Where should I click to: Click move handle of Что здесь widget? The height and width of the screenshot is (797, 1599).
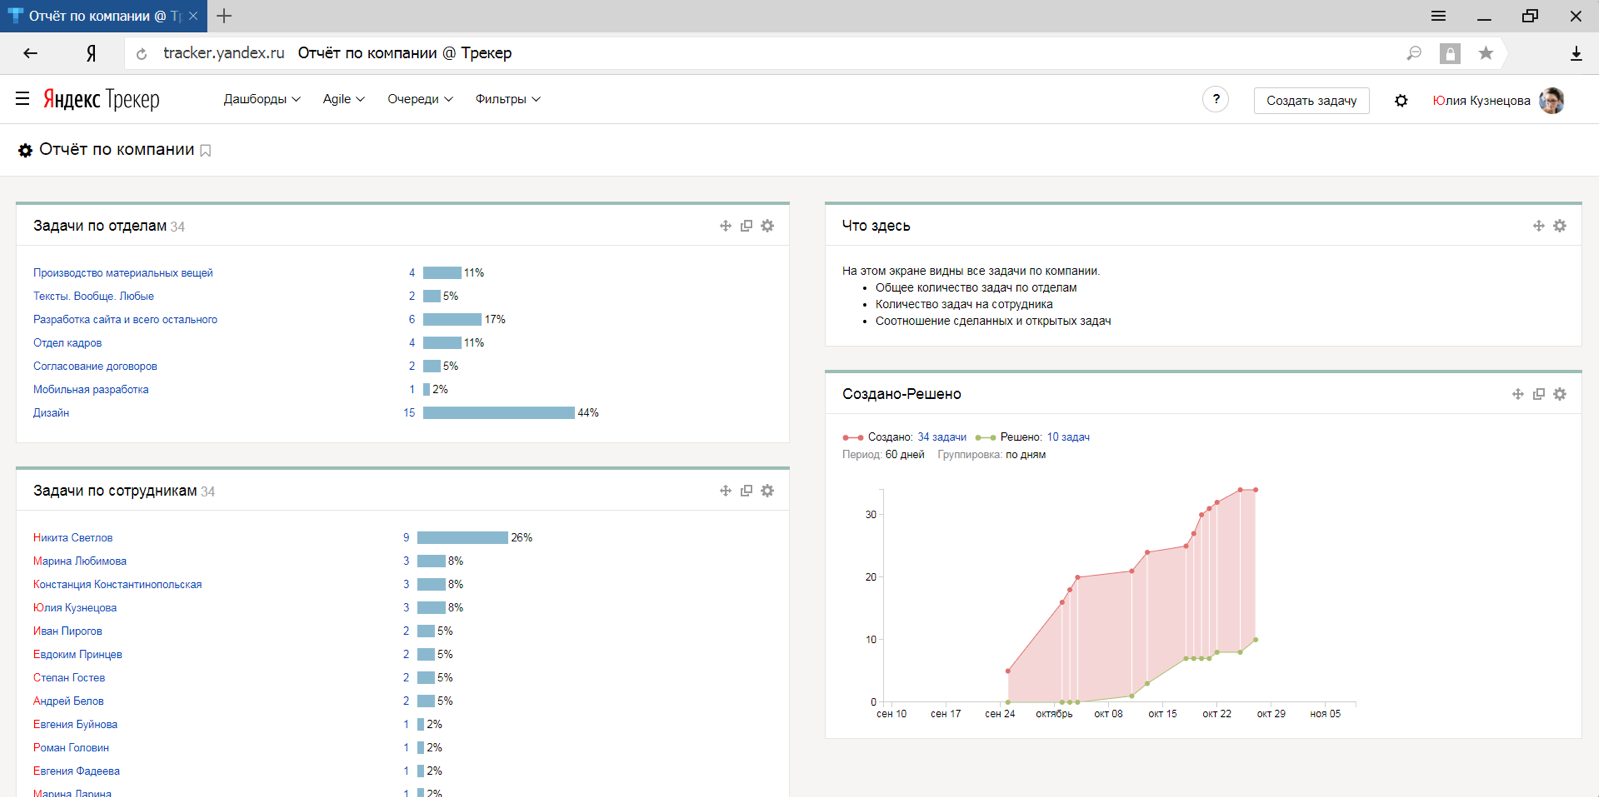click(1538, 226)
